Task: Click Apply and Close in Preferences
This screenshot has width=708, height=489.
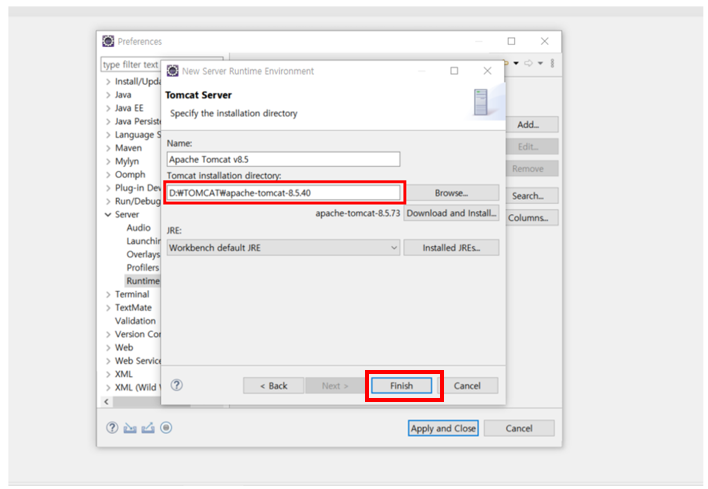Action: coord(443,428)
